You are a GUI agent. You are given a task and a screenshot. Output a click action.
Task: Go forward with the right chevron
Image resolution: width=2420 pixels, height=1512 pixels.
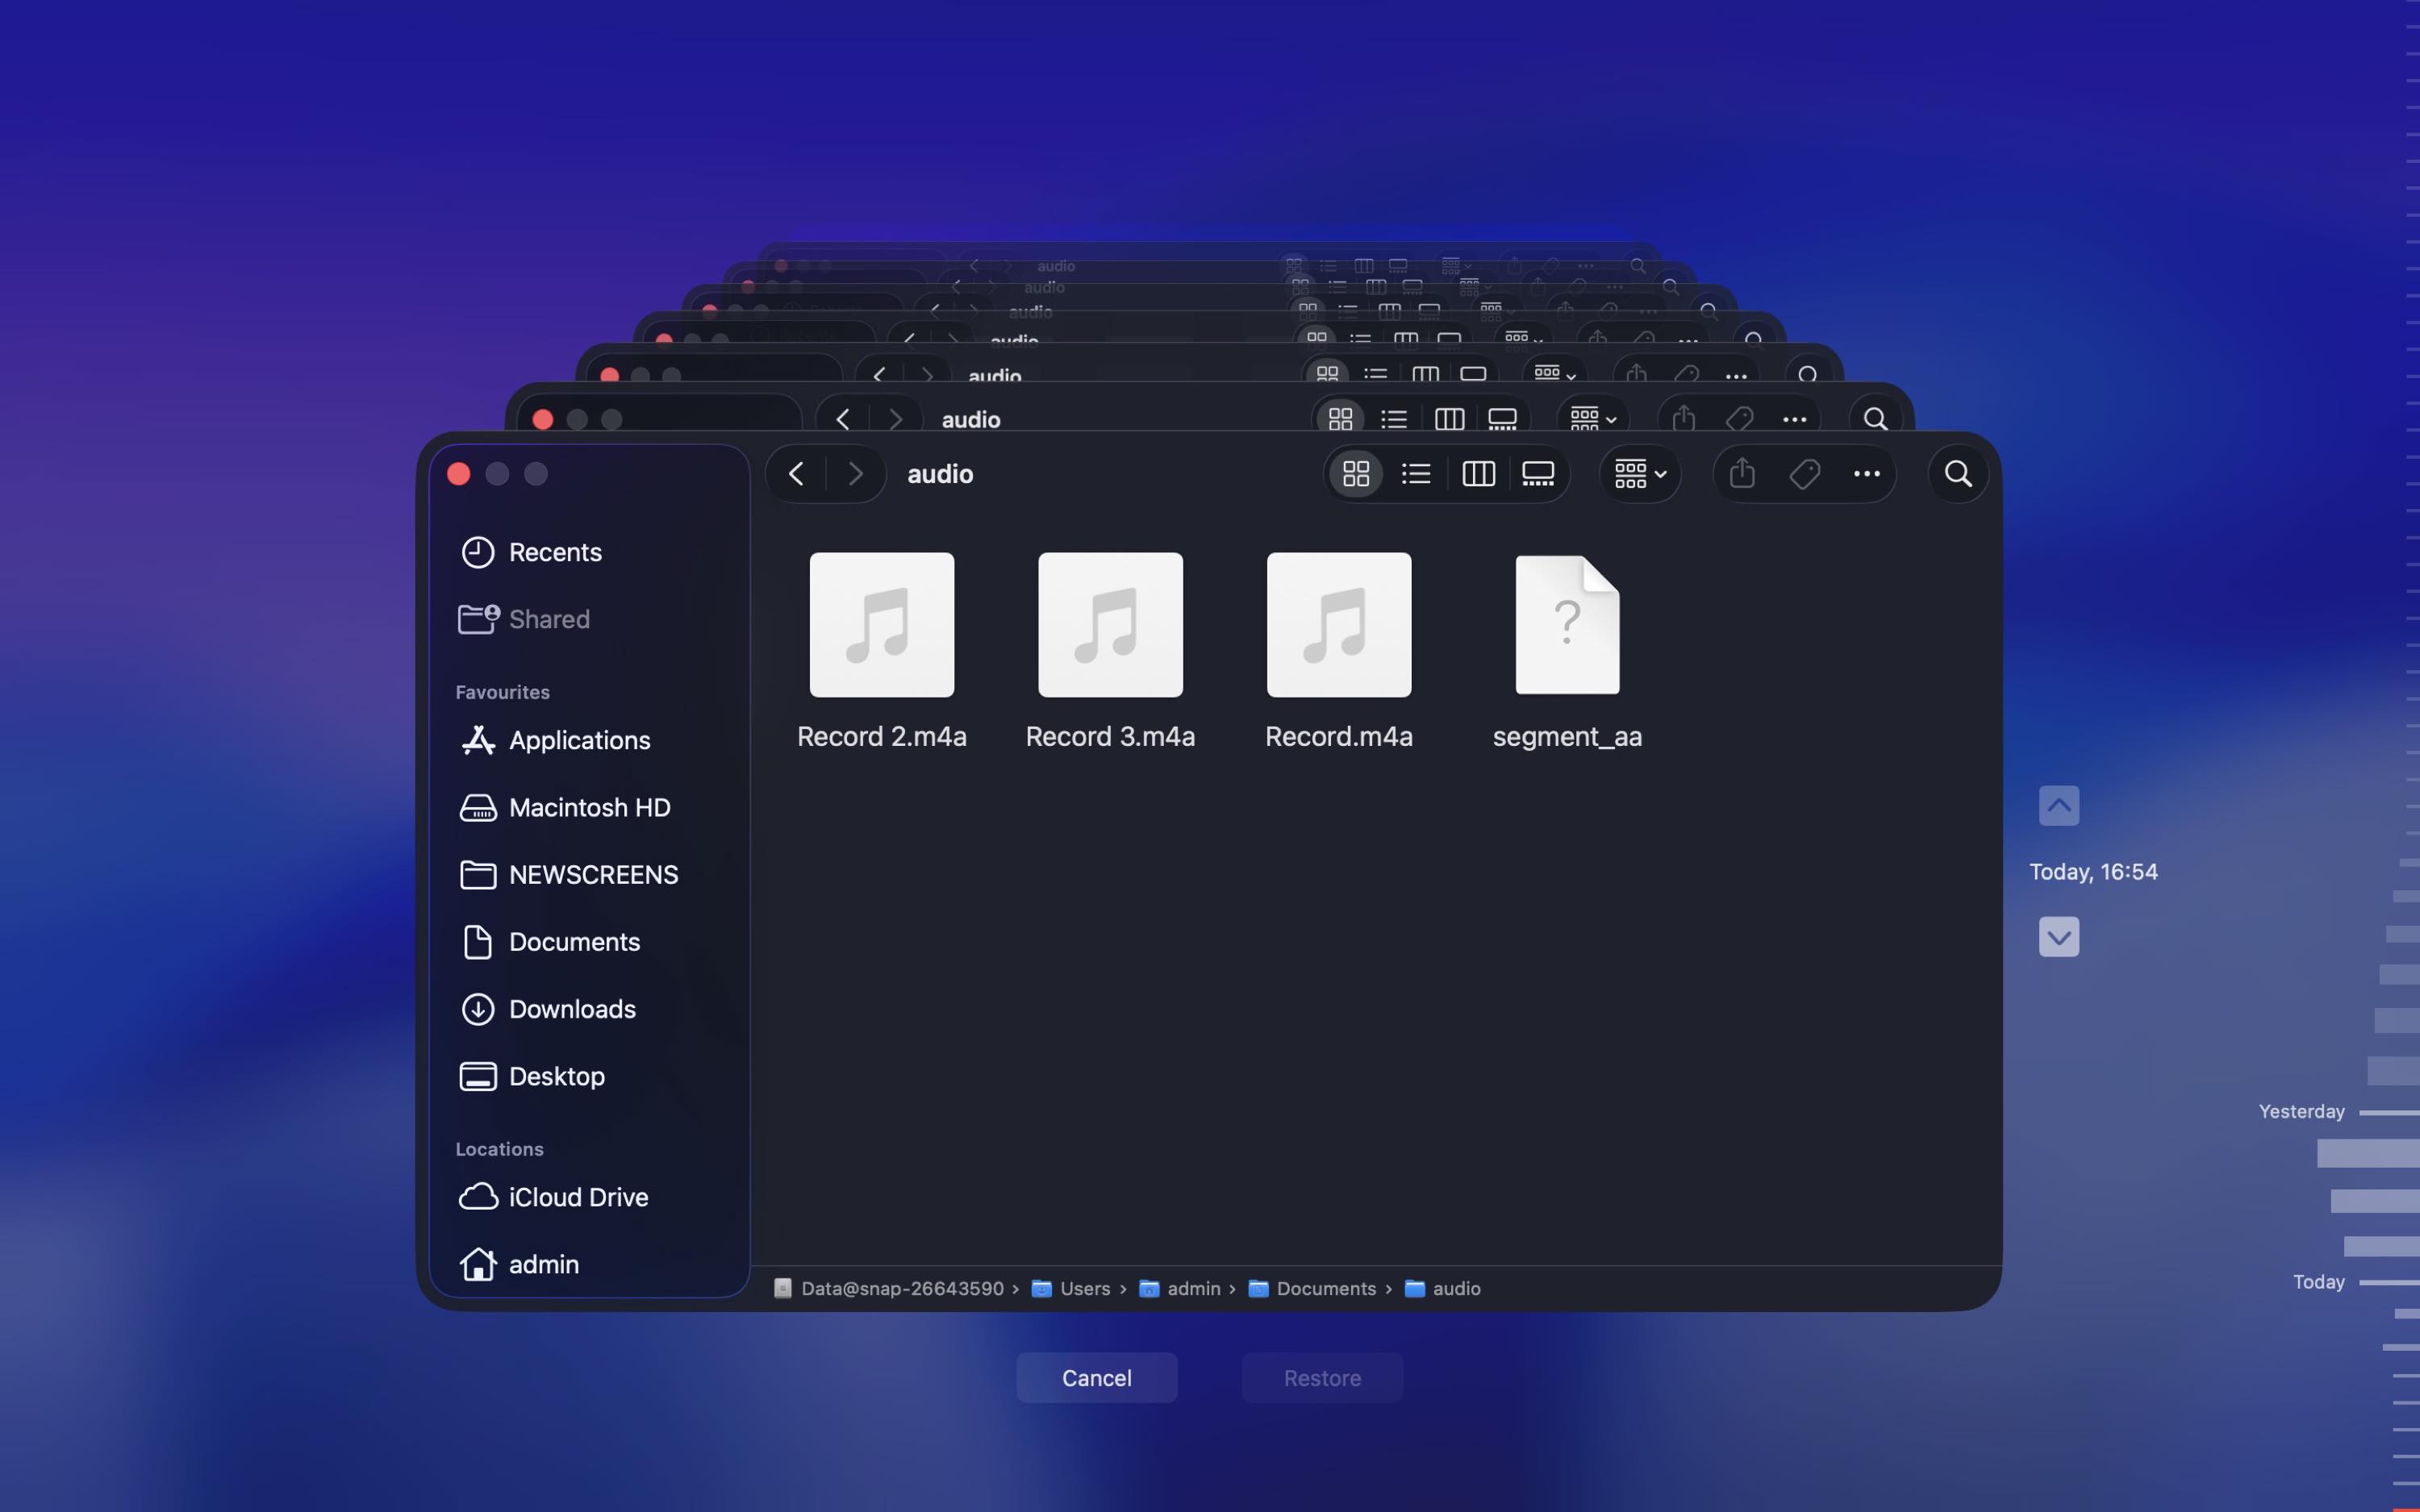click(855, 473)
